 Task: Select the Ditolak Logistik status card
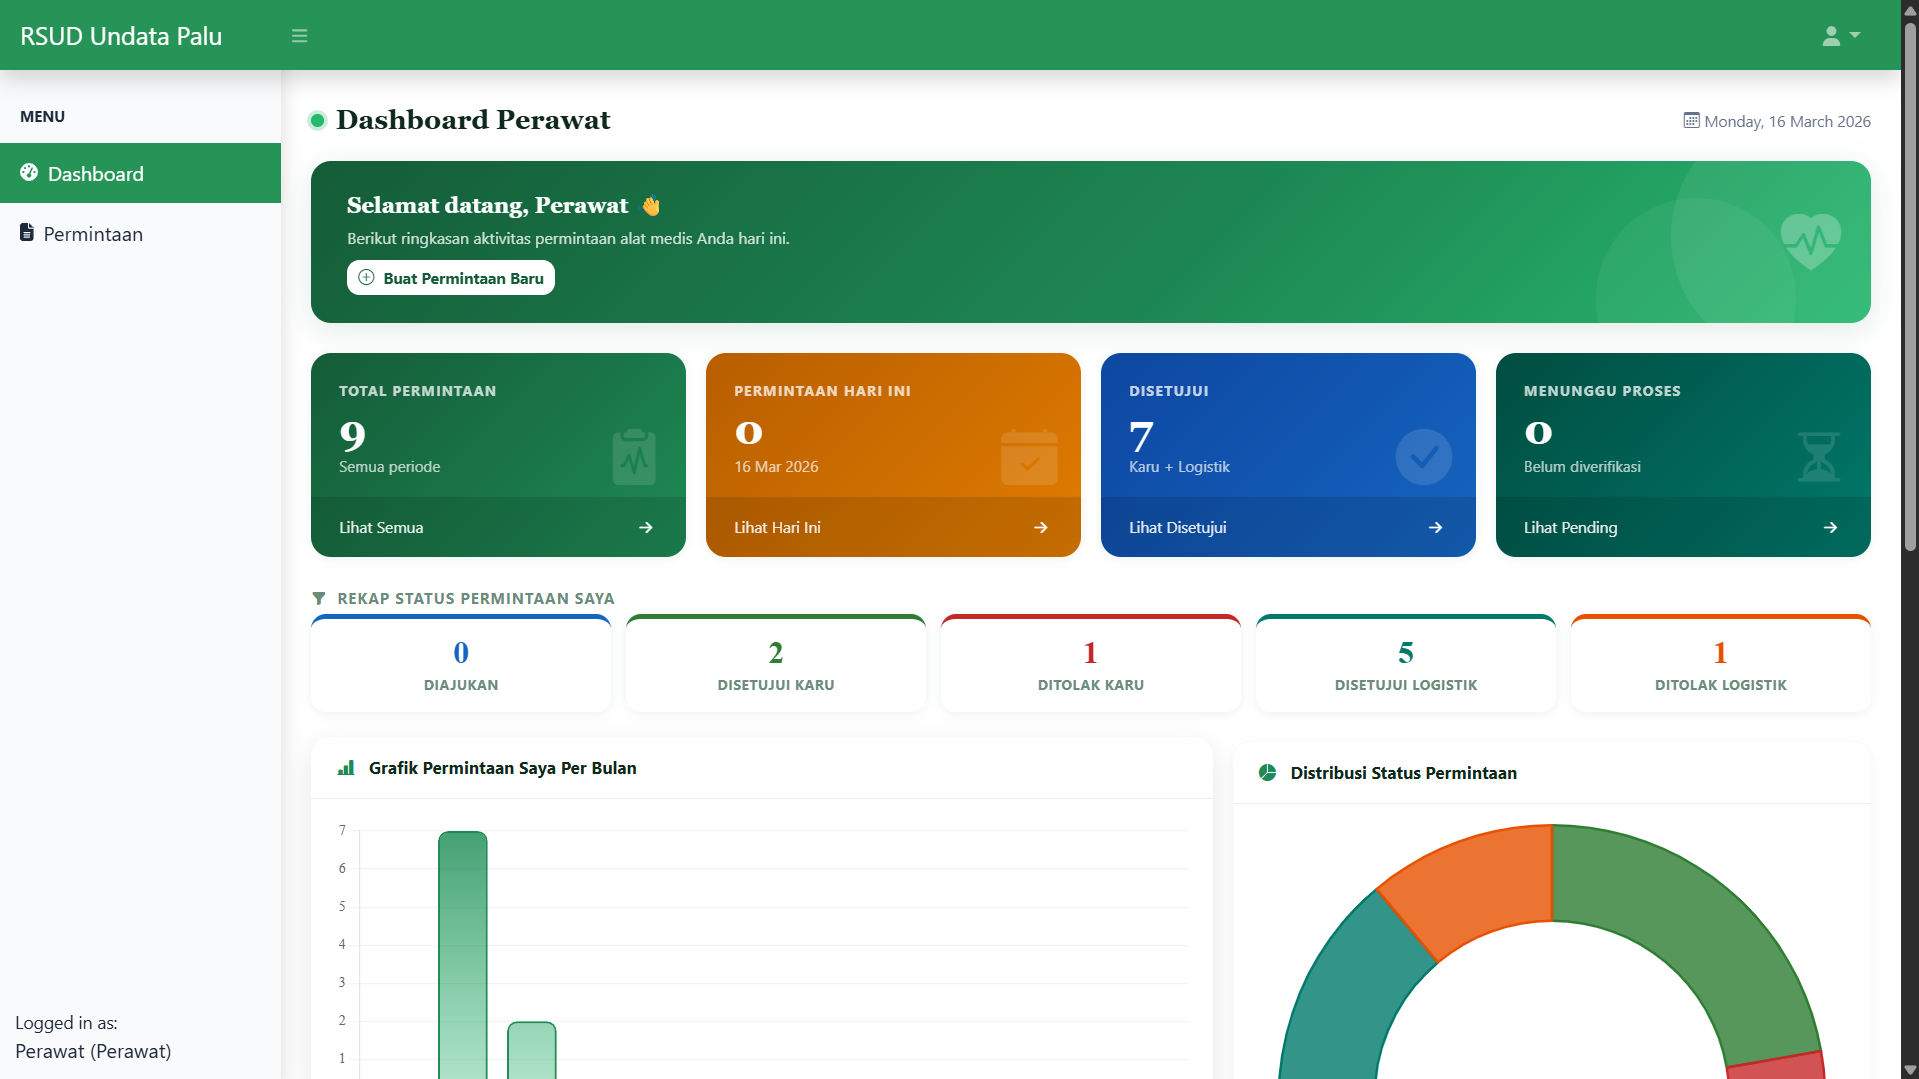coord(1720,665)
